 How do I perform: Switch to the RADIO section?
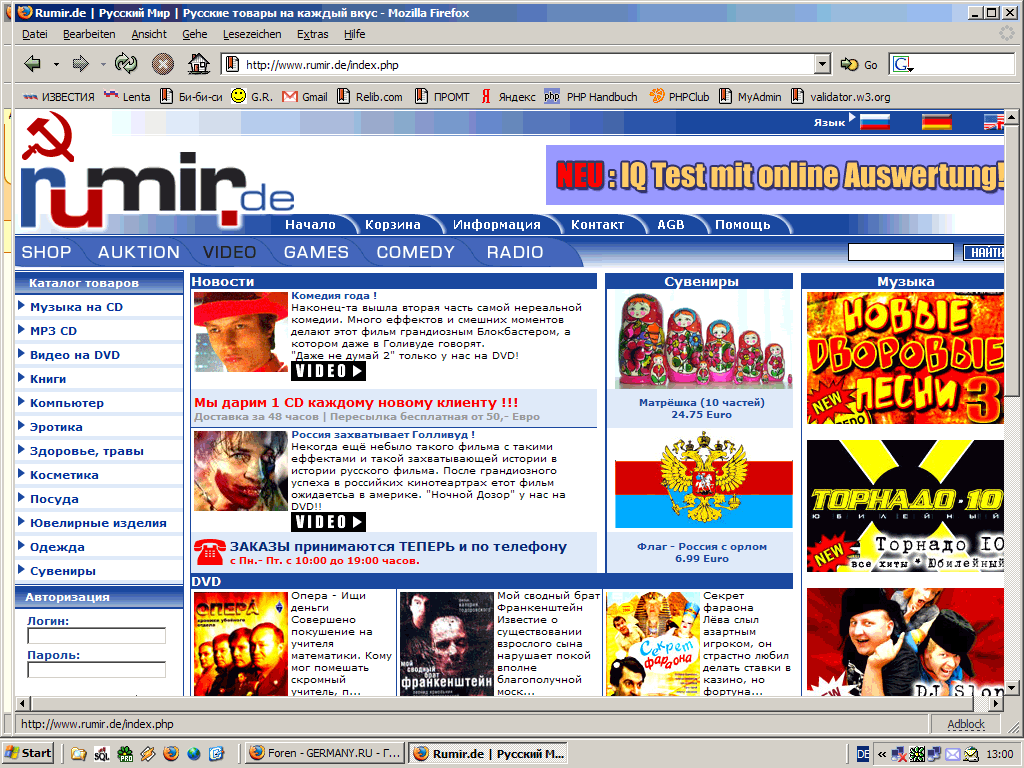(x=515, y=252)
